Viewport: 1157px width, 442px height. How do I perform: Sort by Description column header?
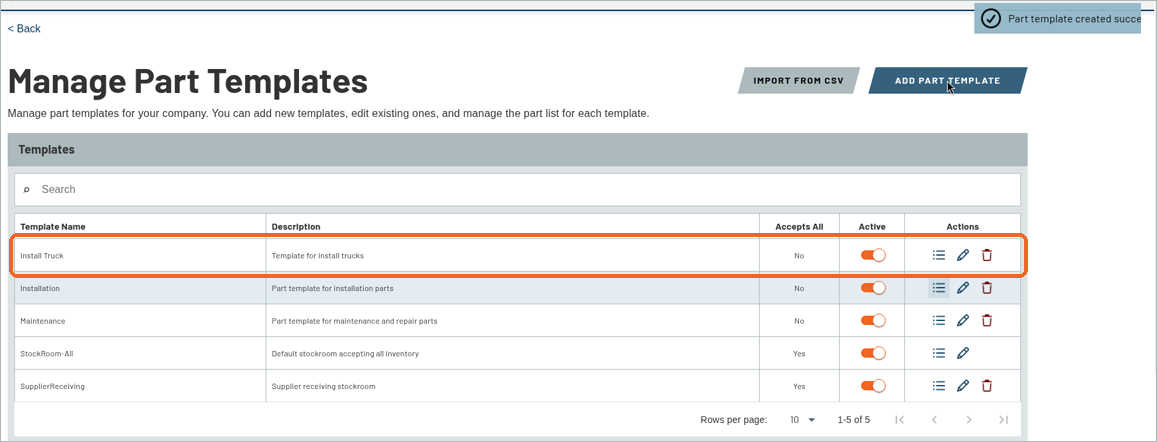coord(296,227)
